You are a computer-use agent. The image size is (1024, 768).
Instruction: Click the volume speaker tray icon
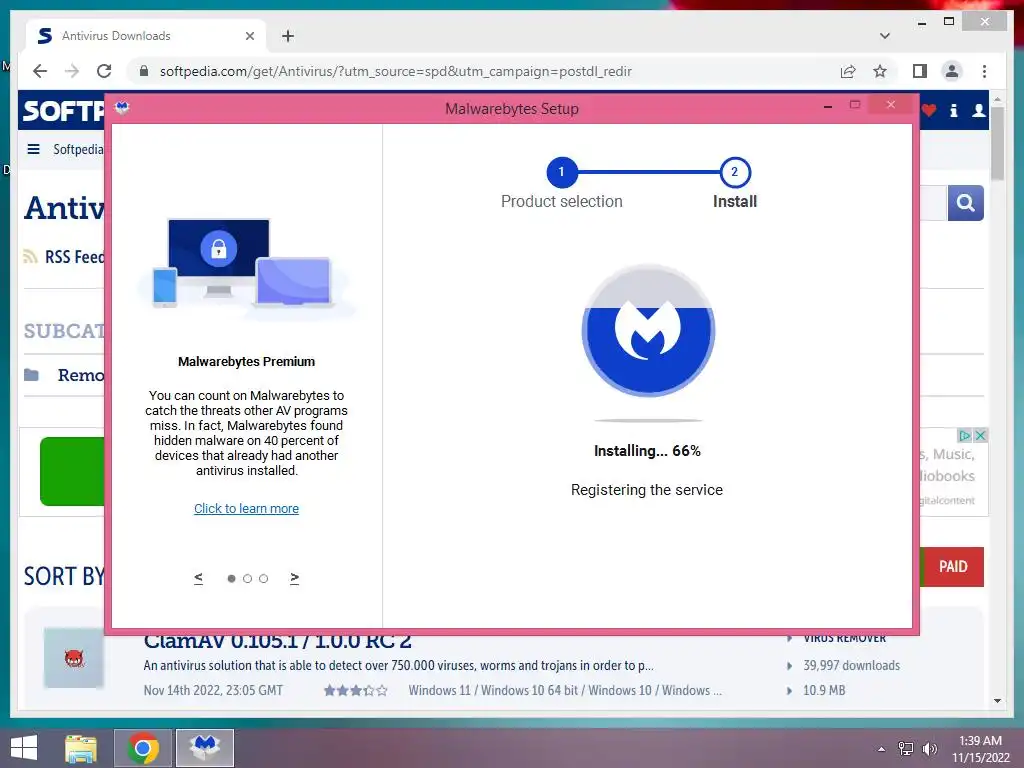[x=929, y=748]
